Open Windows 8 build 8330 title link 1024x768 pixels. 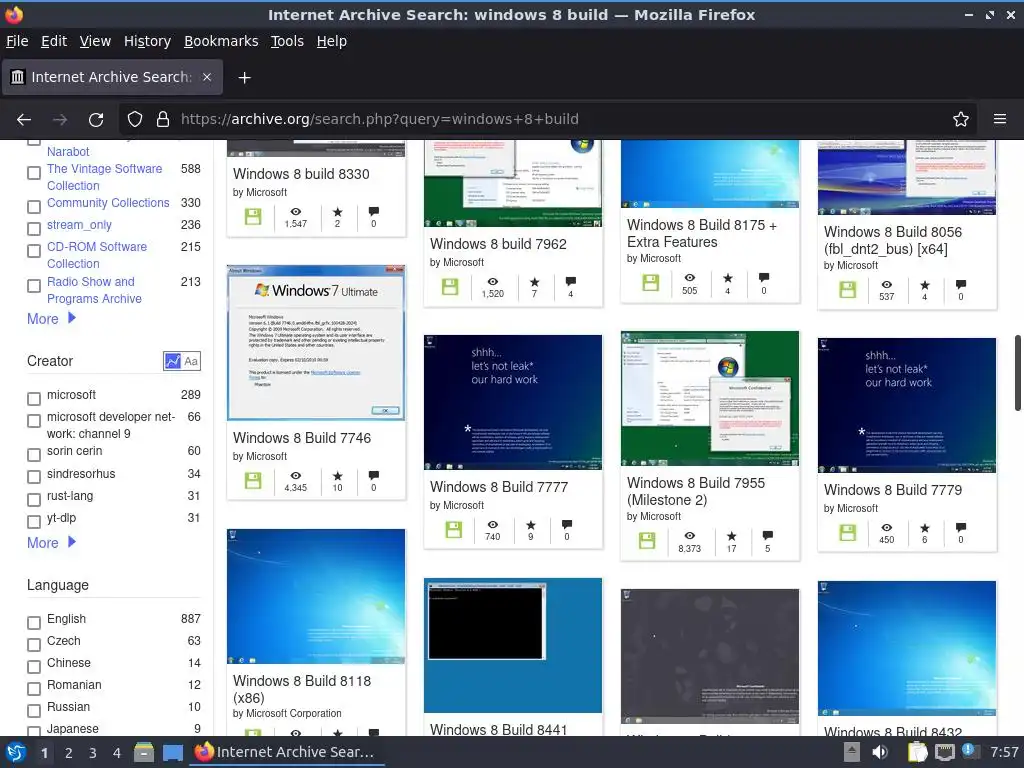coord(301,174)
